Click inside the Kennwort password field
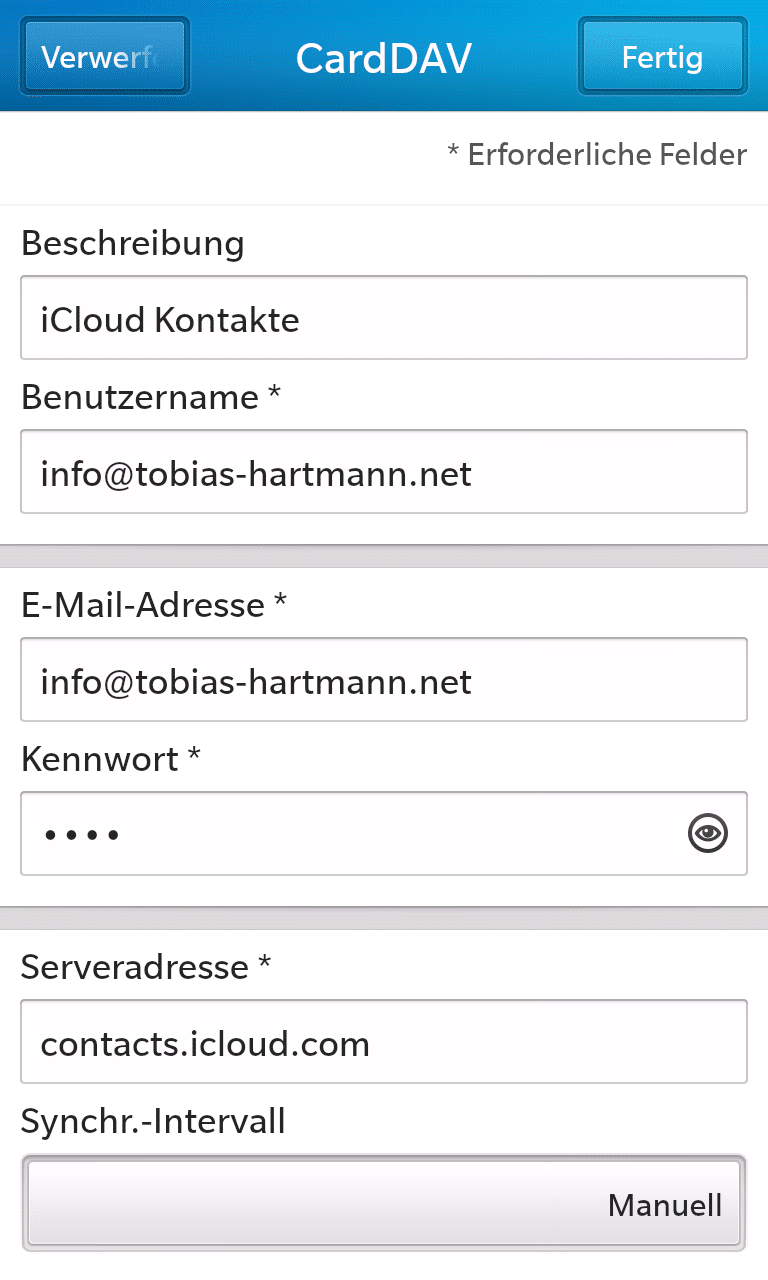The height and width of the screenshot is (1280, 768). point(384,834)
